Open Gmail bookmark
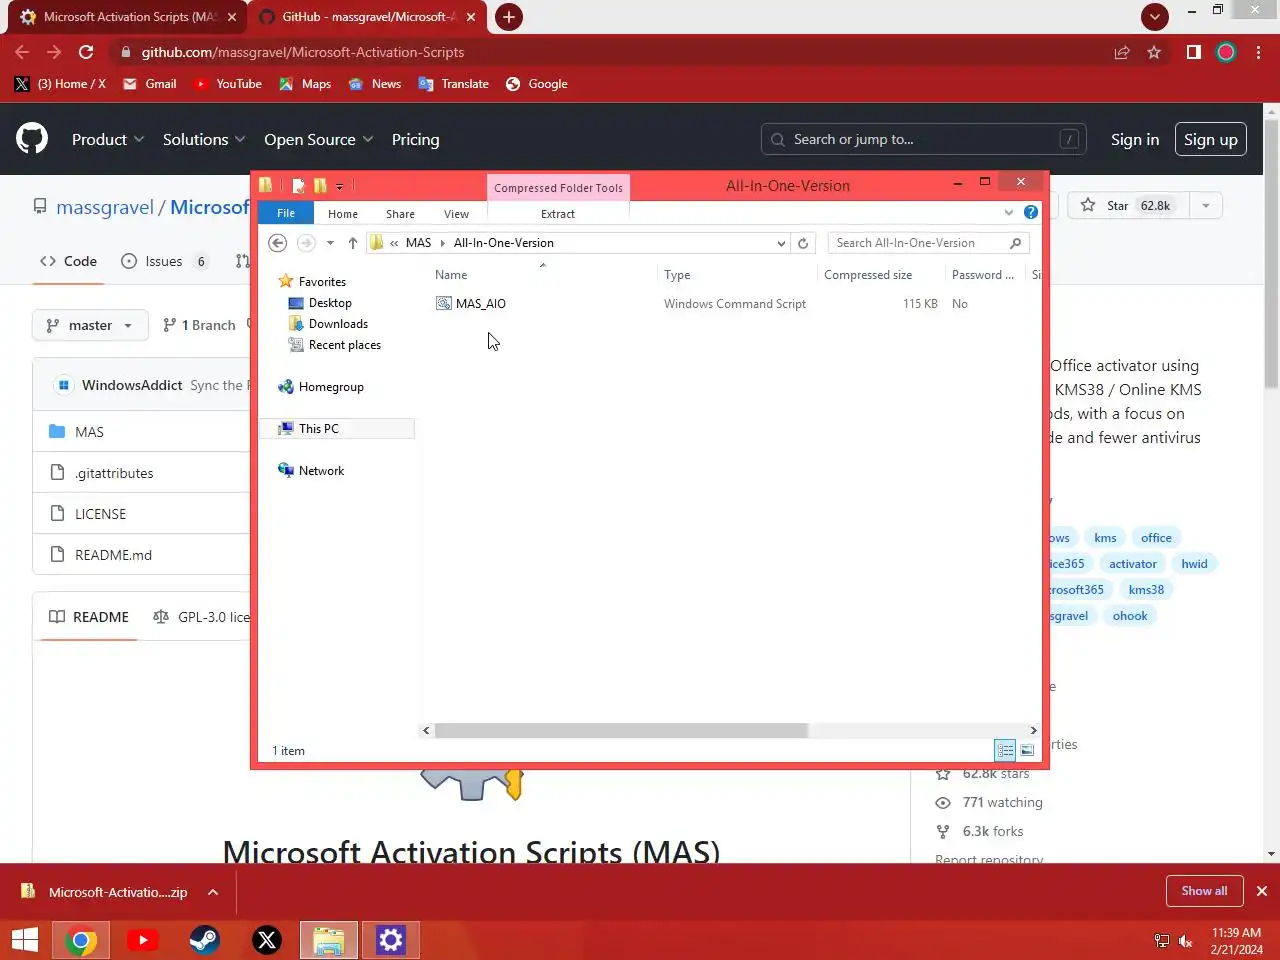Viewport: 1280px width, 960px height. (x=149, y=84)
